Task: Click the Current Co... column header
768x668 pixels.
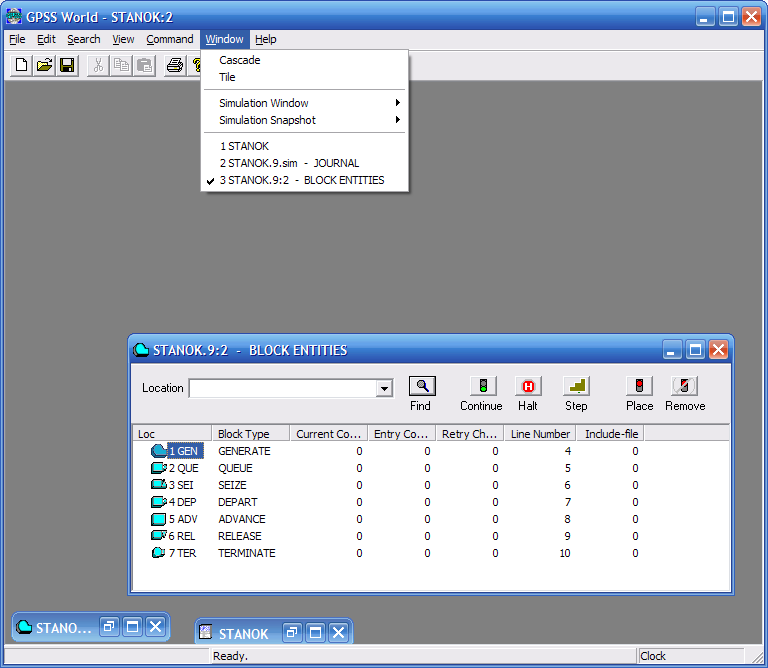Action: pyautogui.click(x=329, y=434)
